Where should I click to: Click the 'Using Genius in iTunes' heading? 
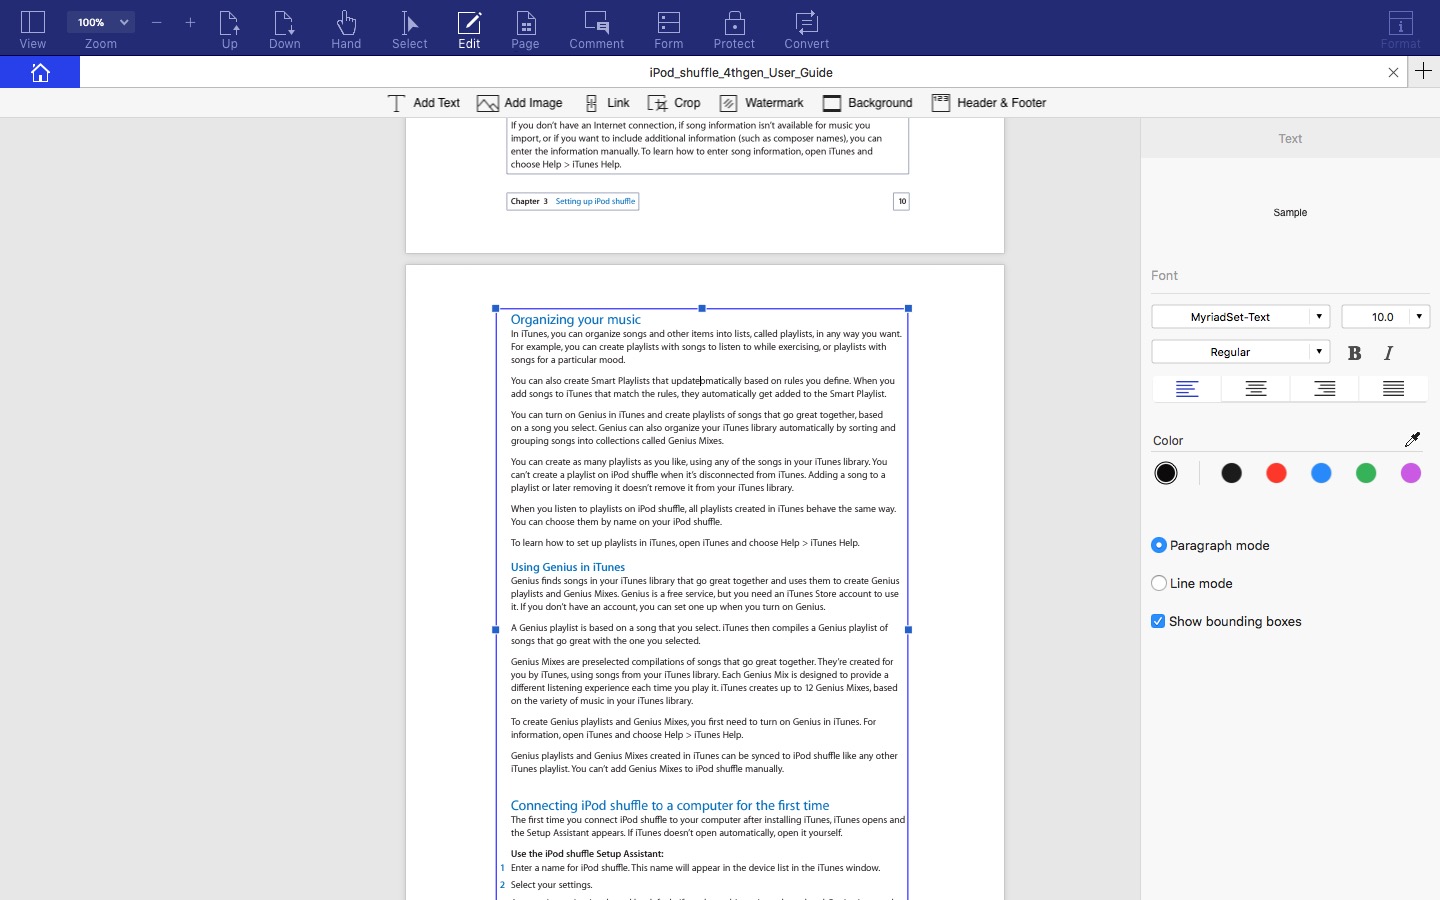pyautogui.click(x=567, y=567)
